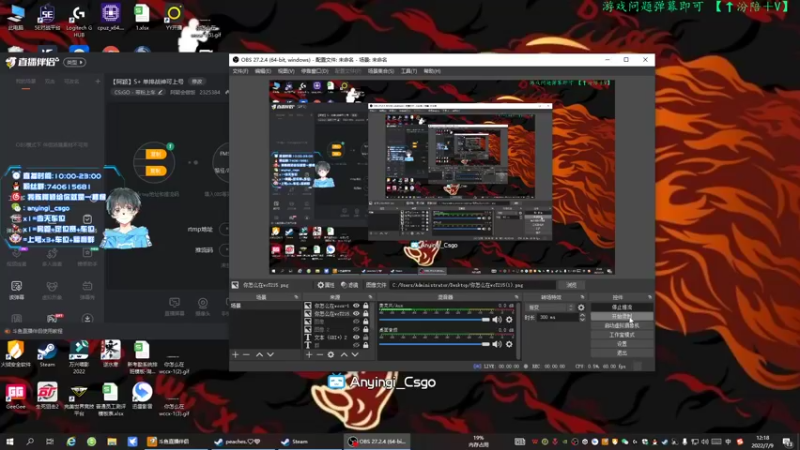Open the 模式 switcher in 直播伴侣 title
The image size is (800, 450).
point(74,62)
